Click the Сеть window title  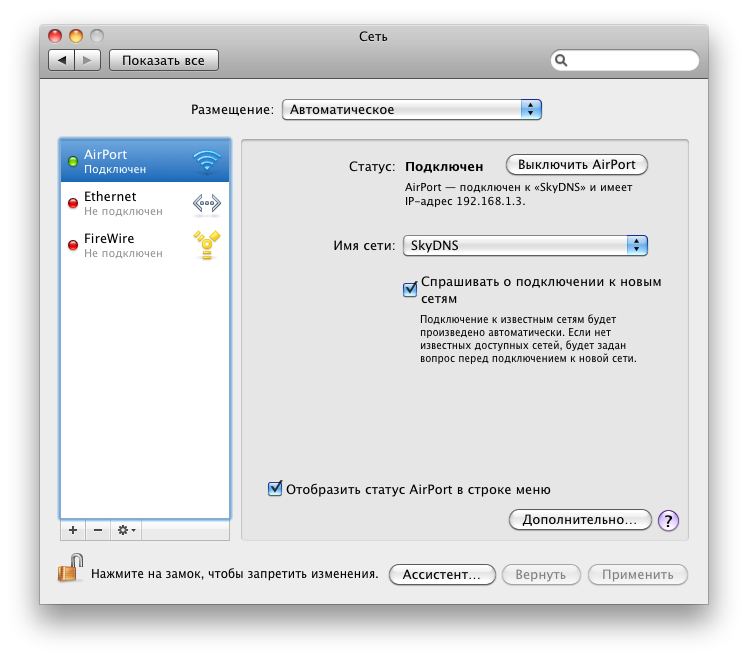373,37
